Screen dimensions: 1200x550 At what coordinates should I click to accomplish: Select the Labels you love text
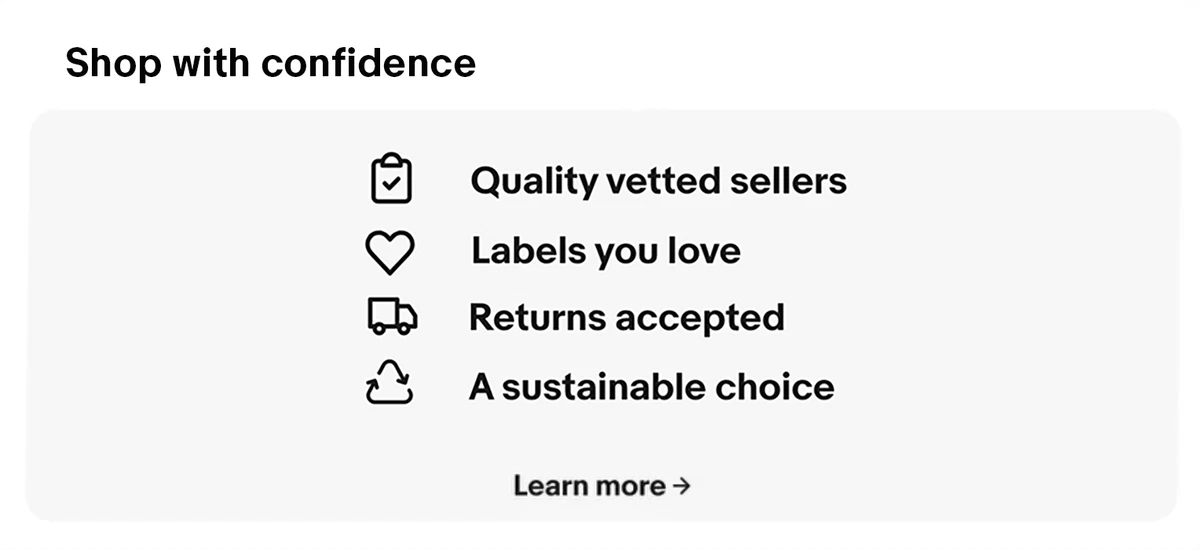coord(606,251)
